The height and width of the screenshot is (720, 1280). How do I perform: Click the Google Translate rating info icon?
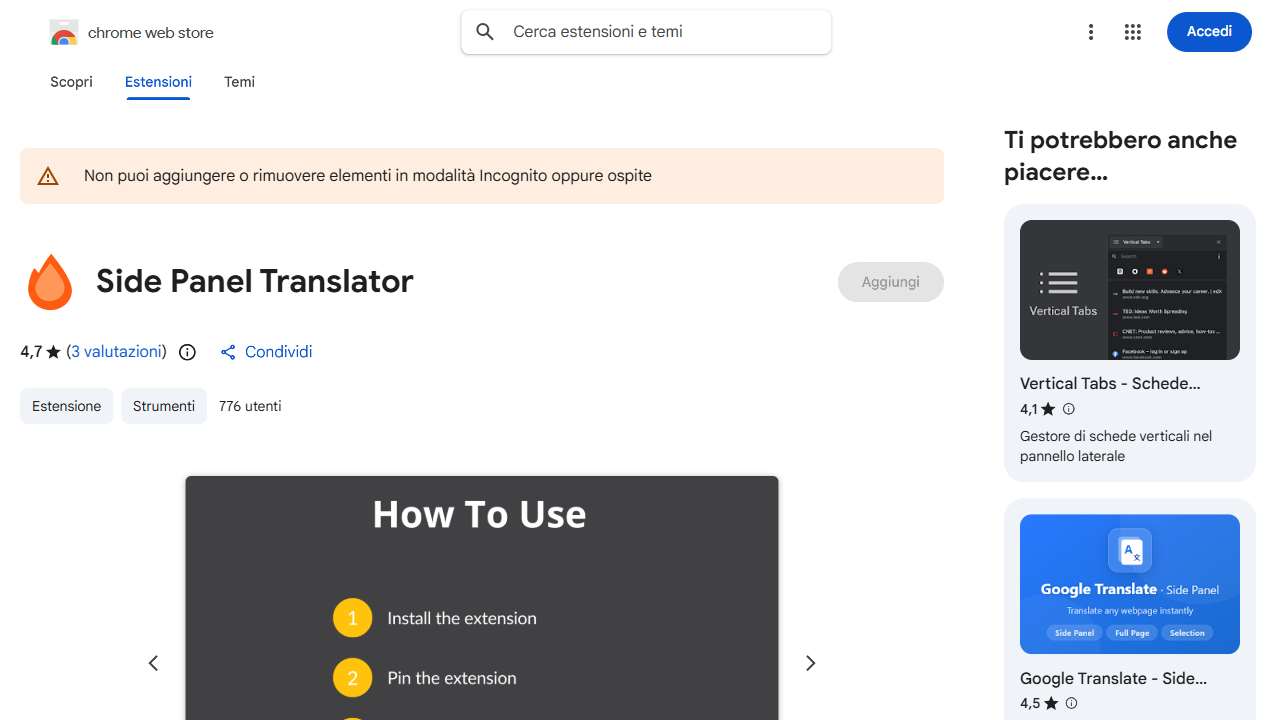click(x=1072, y=703)
